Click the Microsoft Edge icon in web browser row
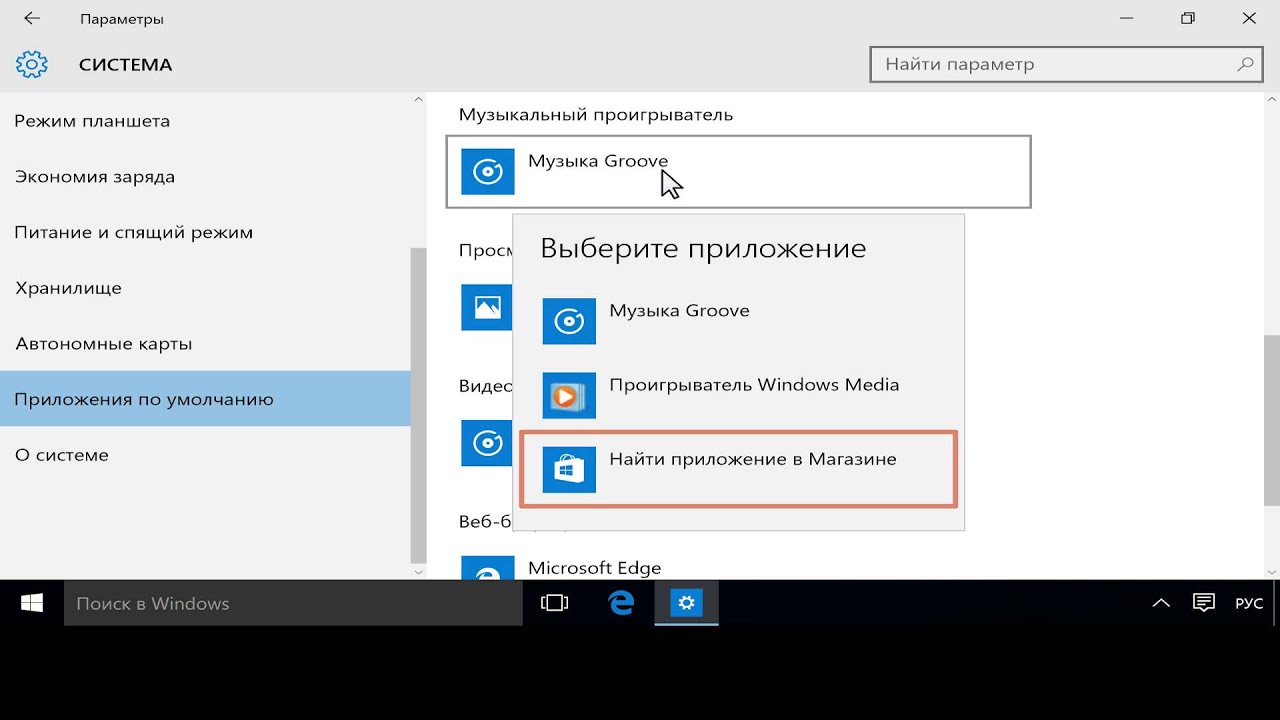Image resolution: width=1280 pixels, height=720 pixels. pyautogui.click(x=486, y=568)
